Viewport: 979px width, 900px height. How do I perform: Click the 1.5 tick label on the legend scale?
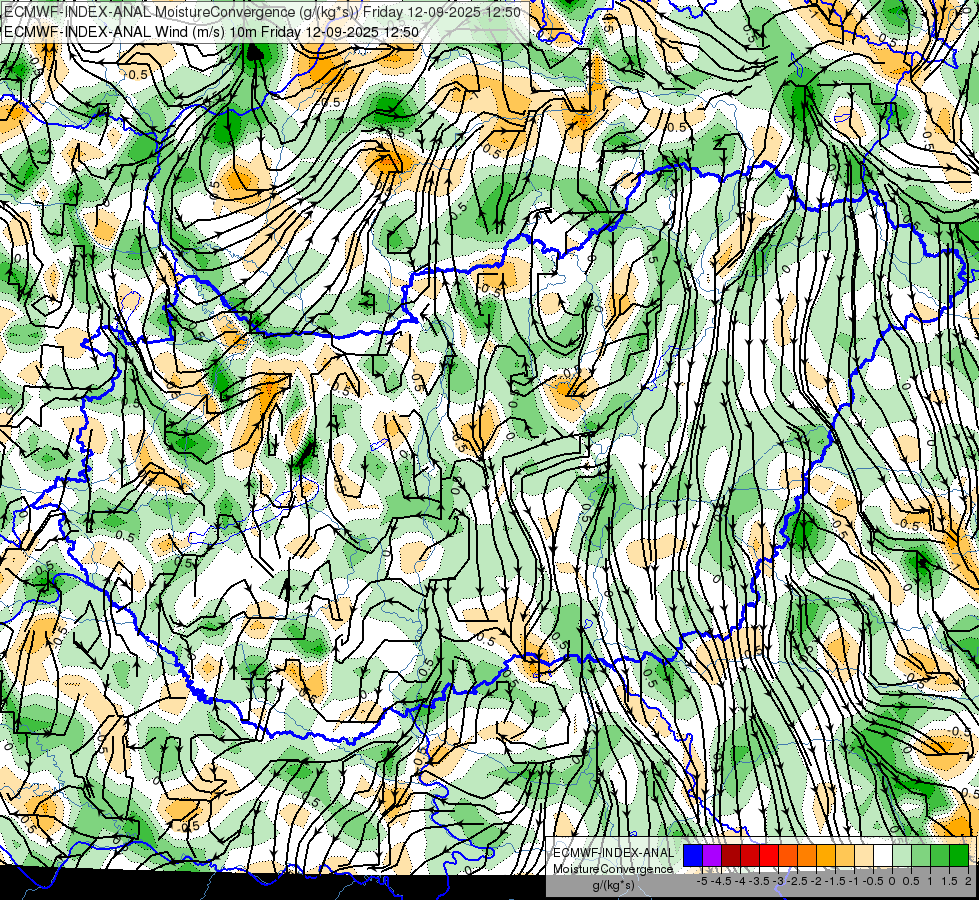coord(950,881)
